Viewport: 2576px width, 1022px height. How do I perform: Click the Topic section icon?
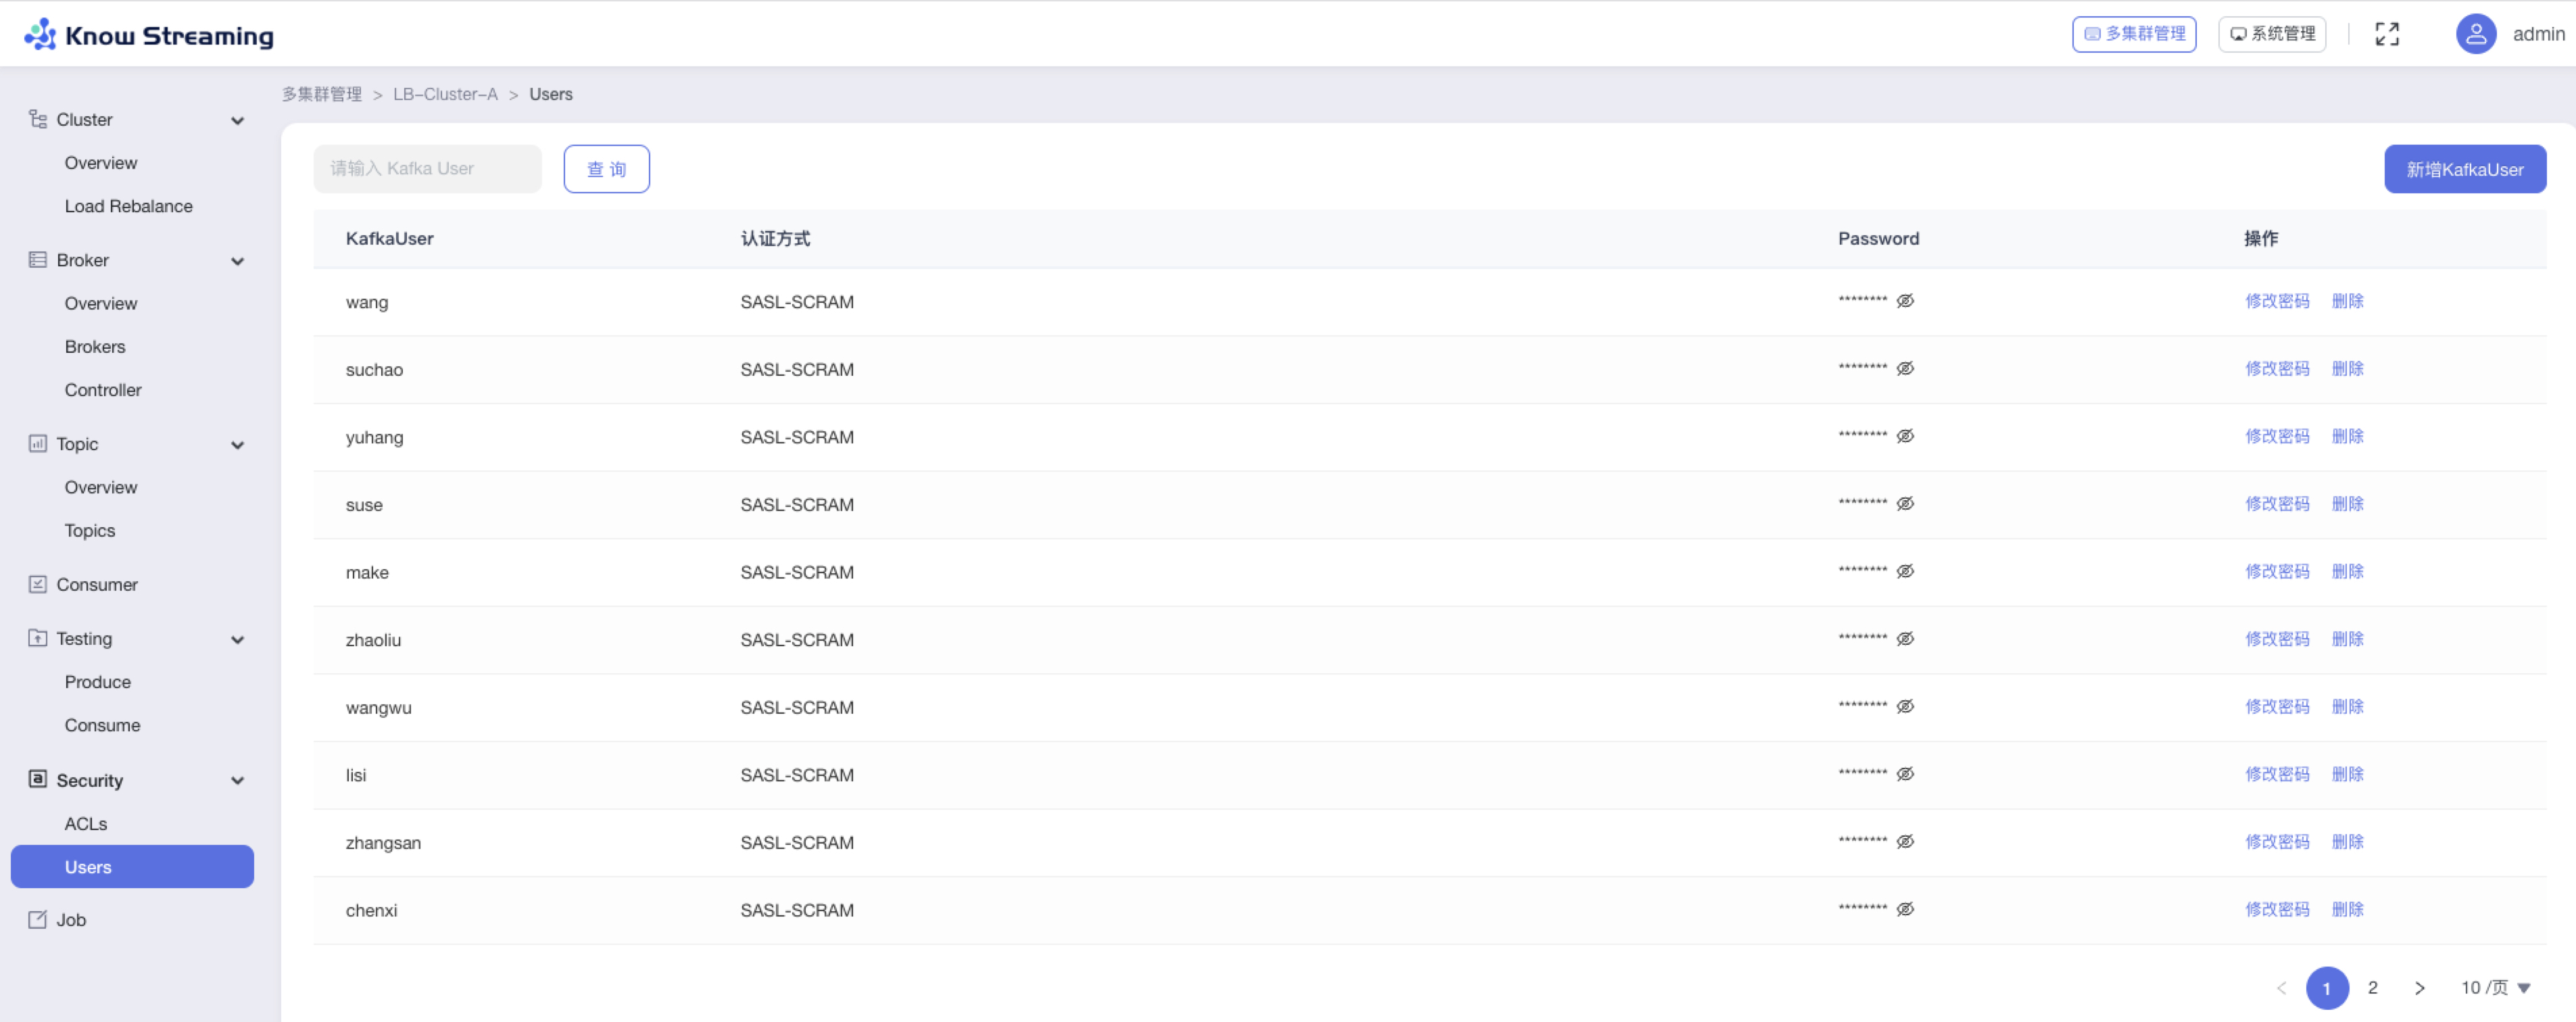[37, 443]
